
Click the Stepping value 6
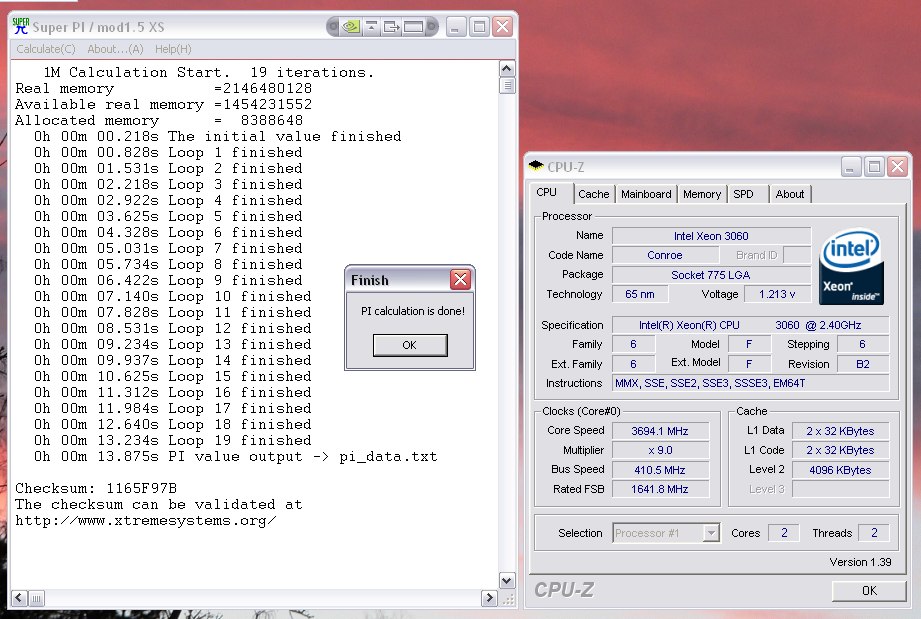pos(863,344)
